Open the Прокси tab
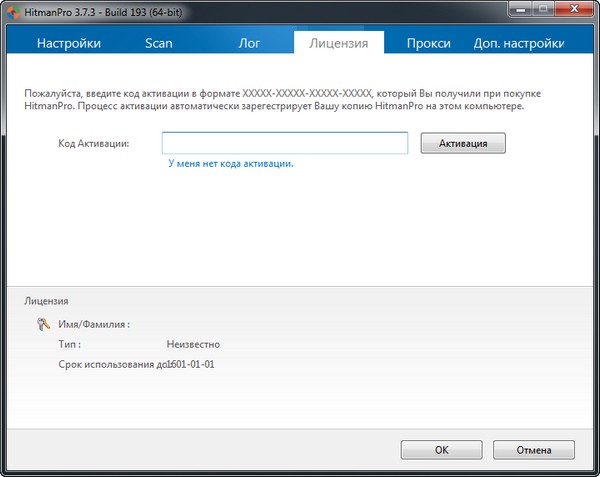Screen dimensions: 600x477 [x=429, y=43]
